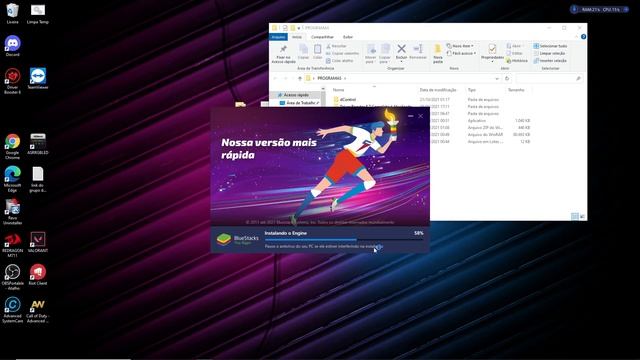Expand the address bar history dropdown
Viewport: 640px width, 360px height.
tap(497, 78)
